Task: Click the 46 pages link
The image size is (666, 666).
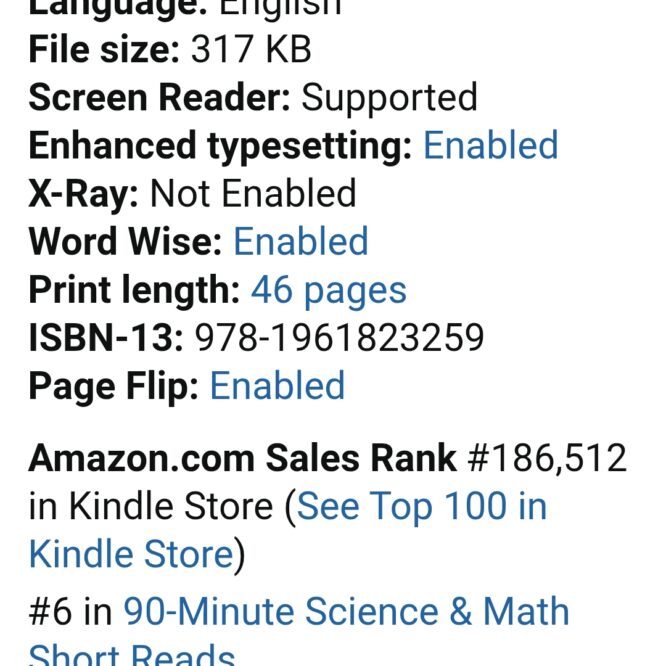Action: pos(328,290)
